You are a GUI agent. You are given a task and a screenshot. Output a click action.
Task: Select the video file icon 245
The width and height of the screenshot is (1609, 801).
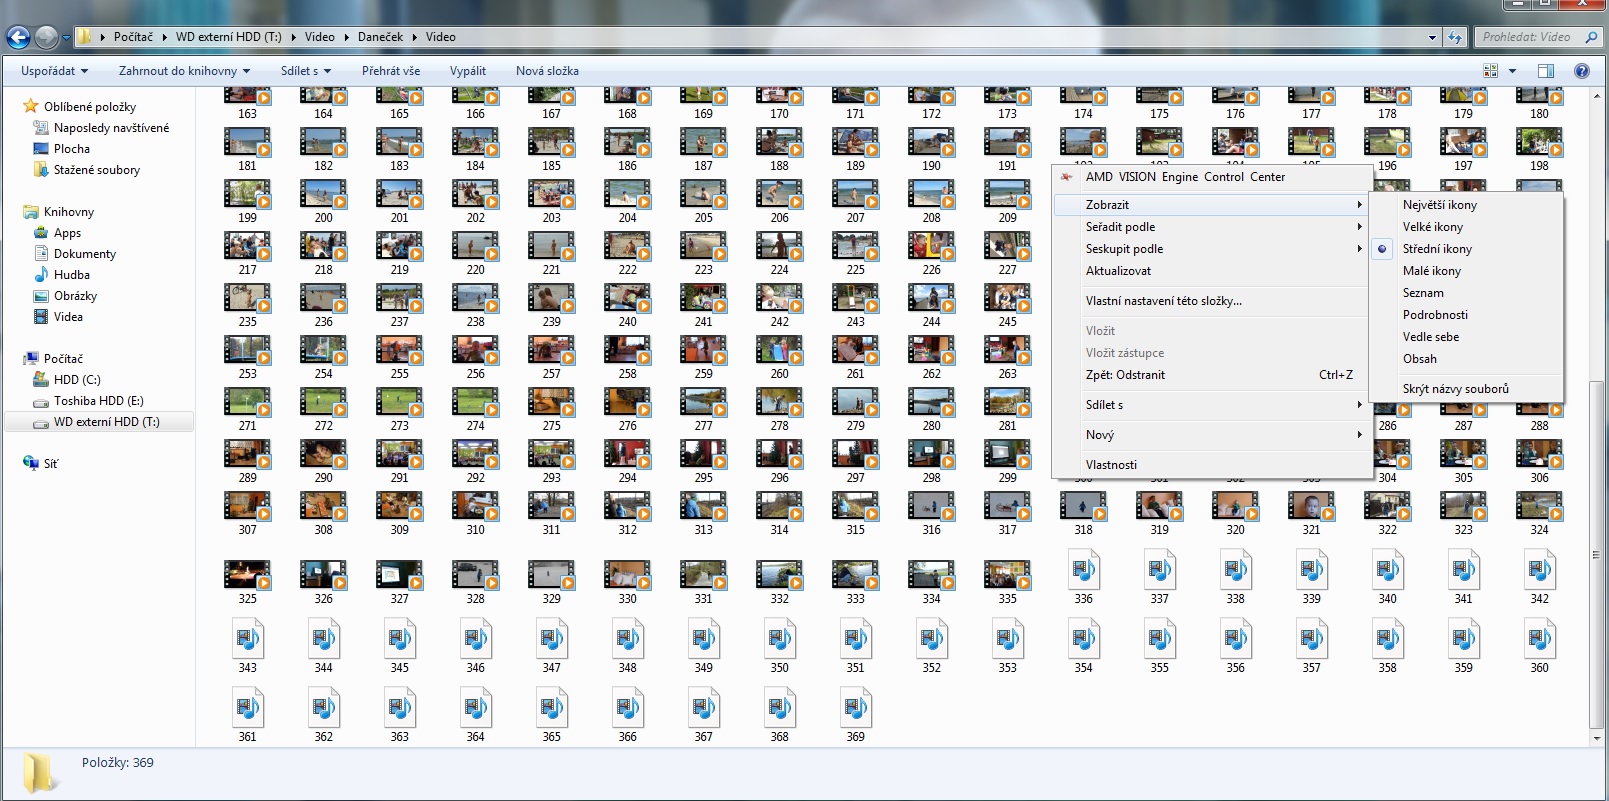1007,298
